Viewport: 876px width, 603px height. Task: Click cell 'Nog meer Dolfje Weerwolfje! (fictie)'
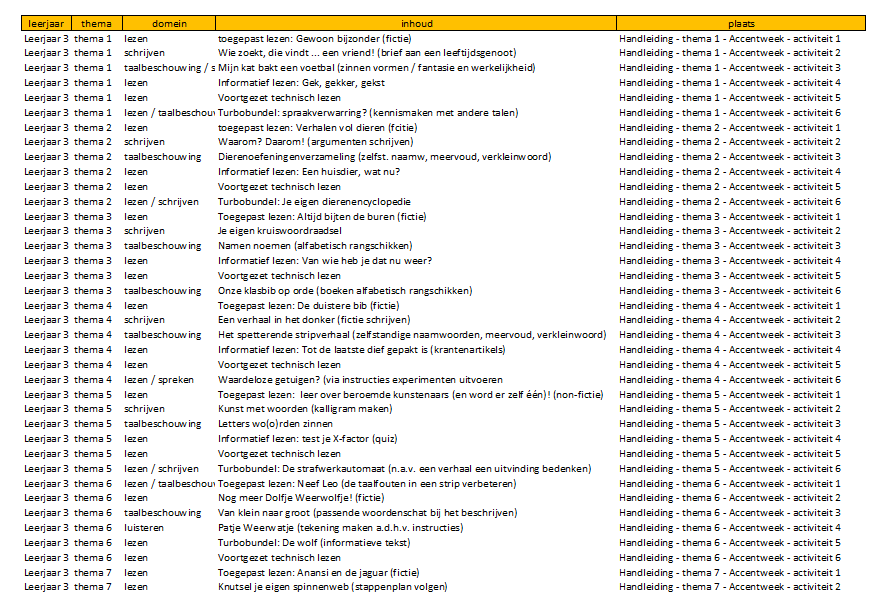[x=301, y=497]
